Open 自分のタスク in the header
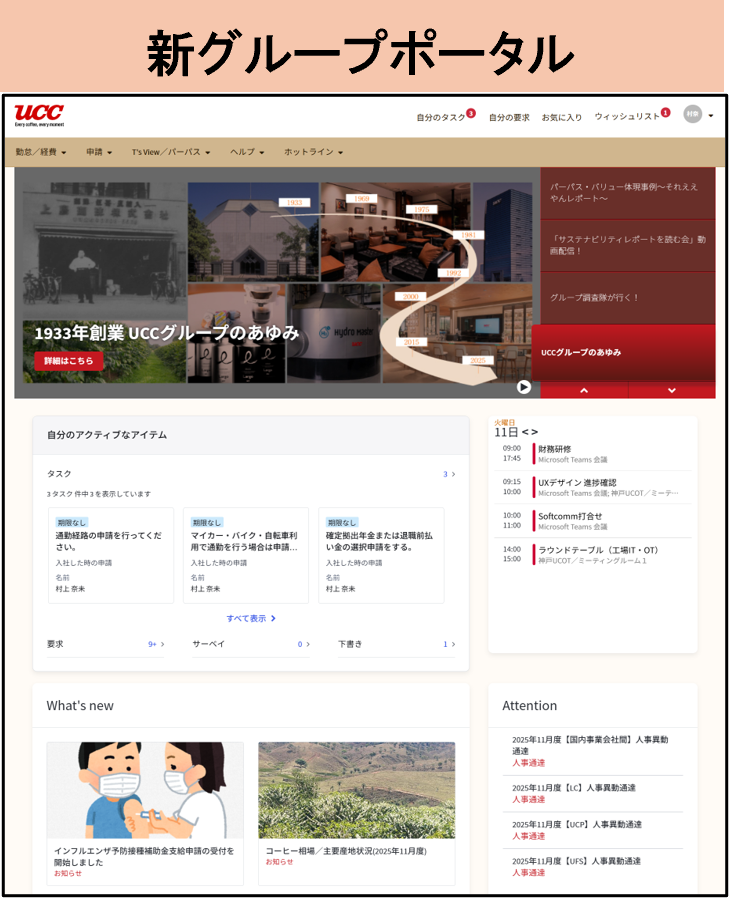This screenshot has width=729, height=898. [441, 117]
